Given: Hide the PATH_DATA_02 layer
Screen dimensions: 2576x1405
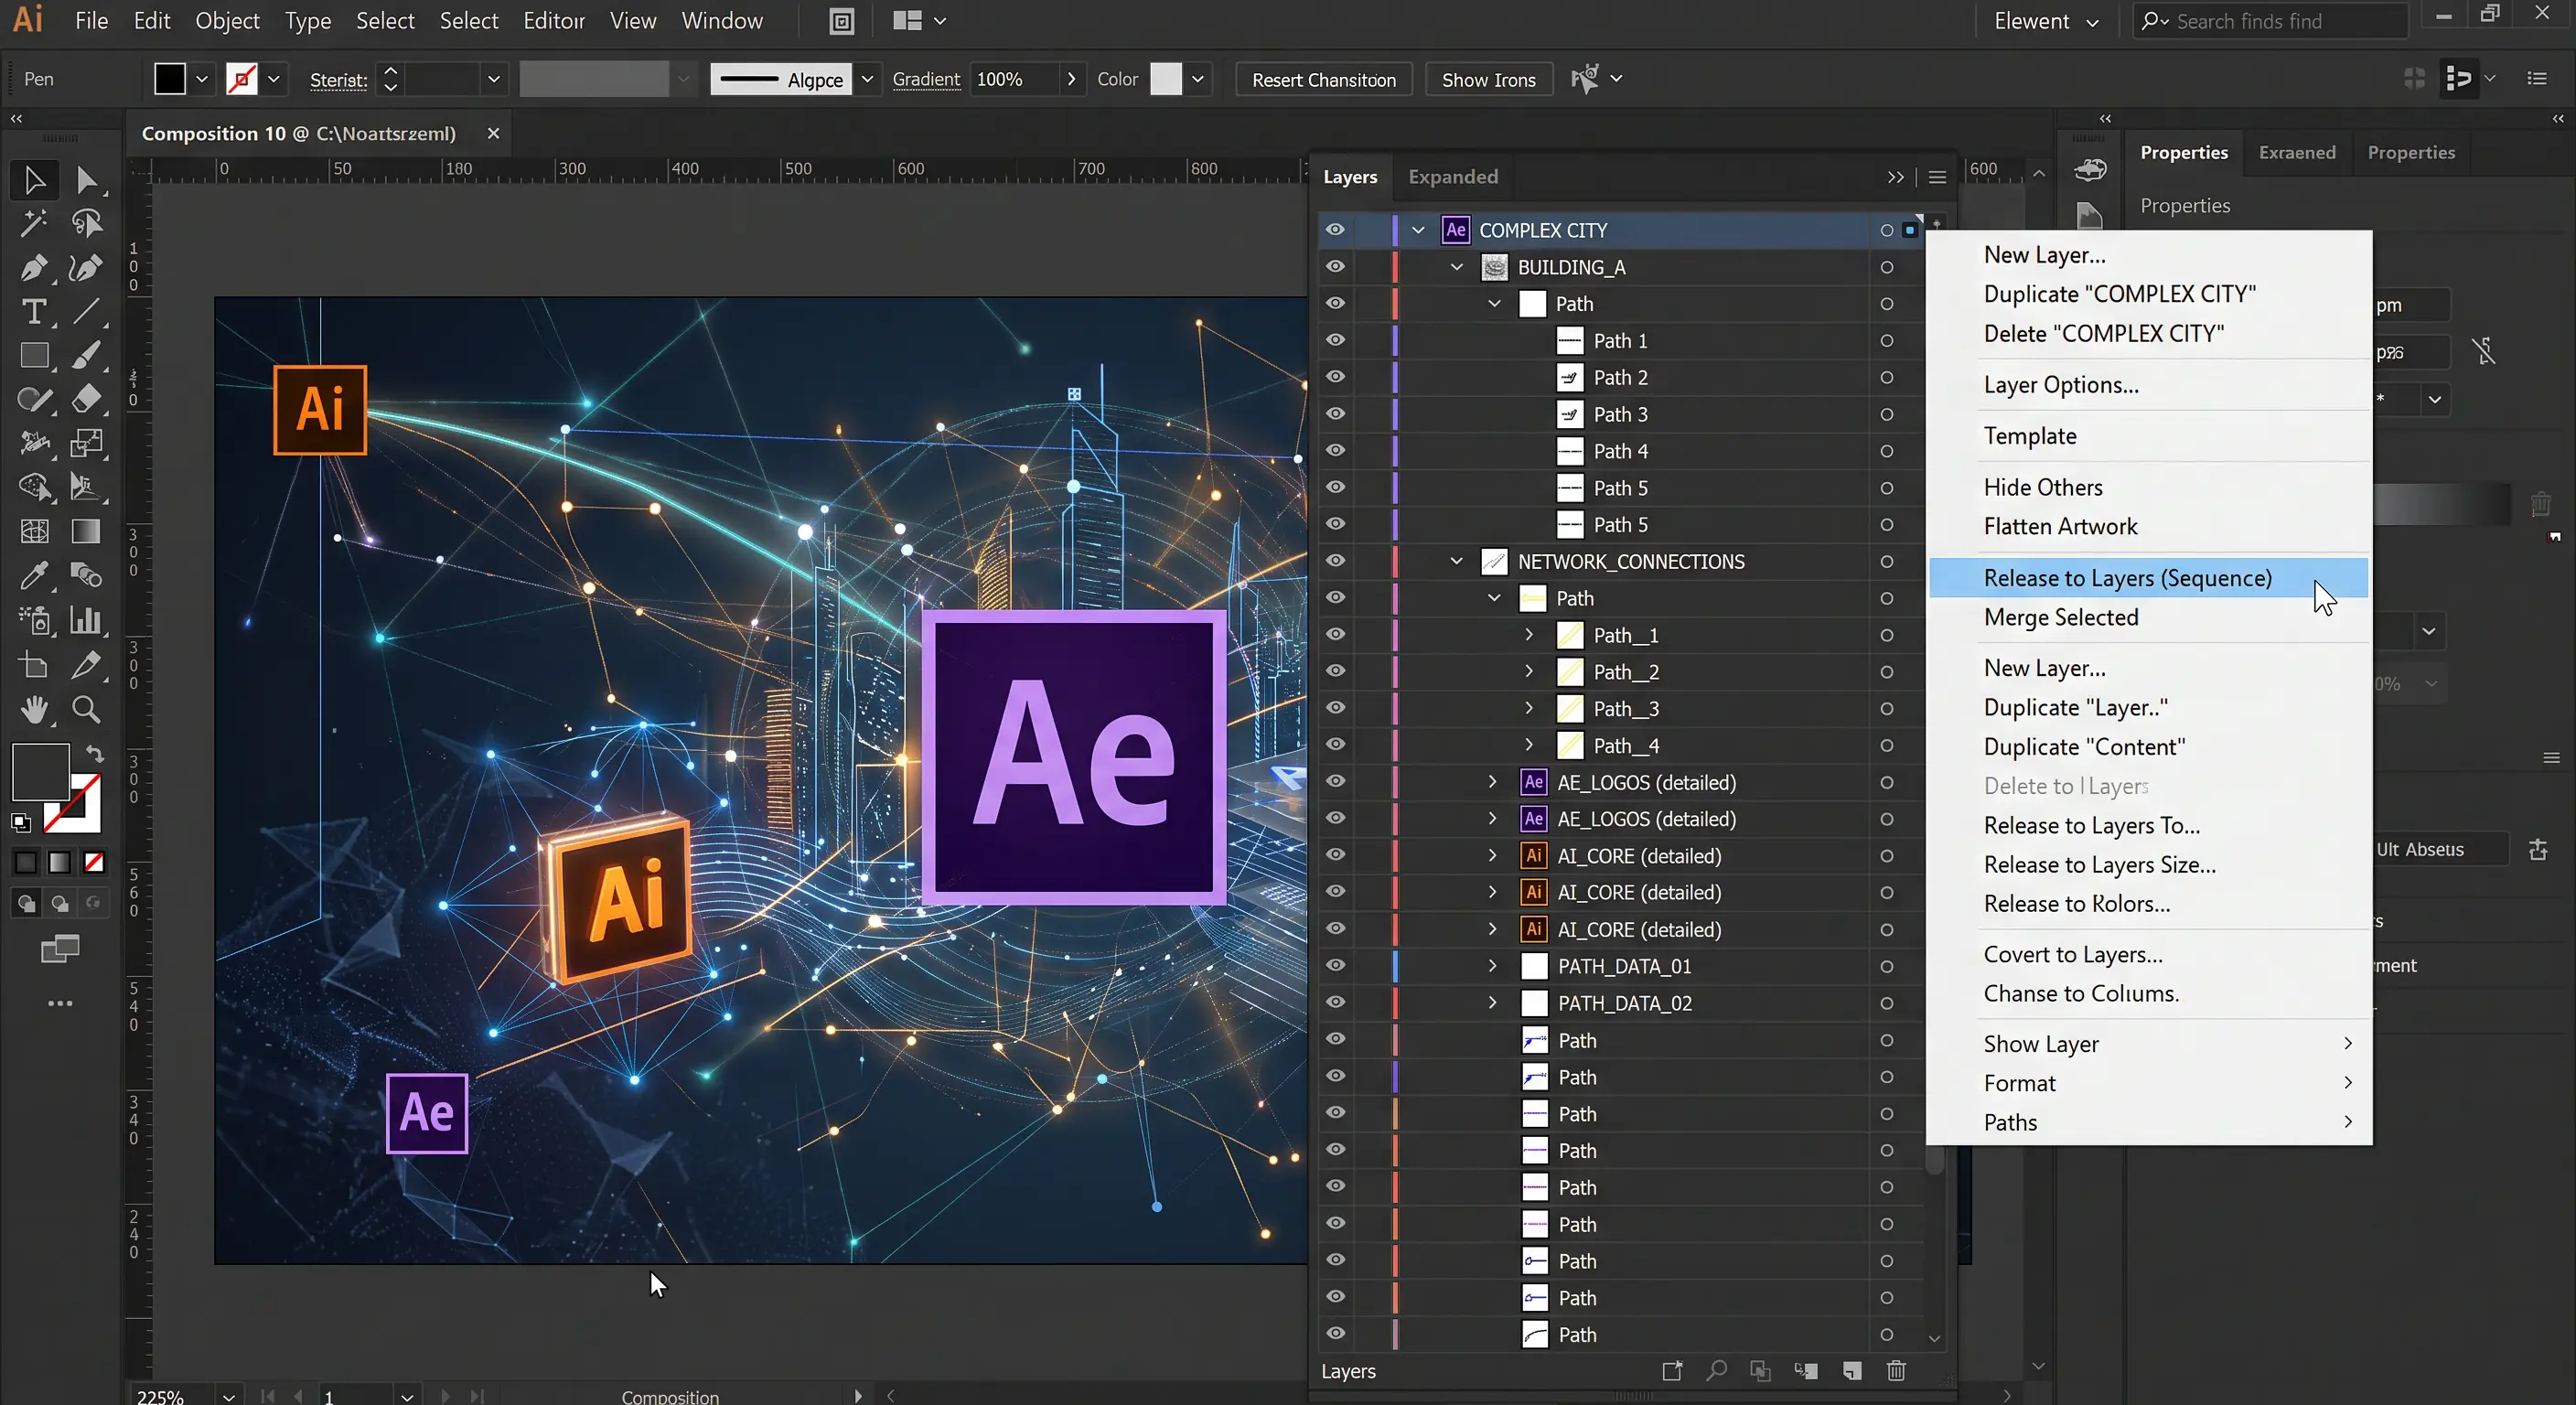Looking at the screenshot, I should 1335,1002.
